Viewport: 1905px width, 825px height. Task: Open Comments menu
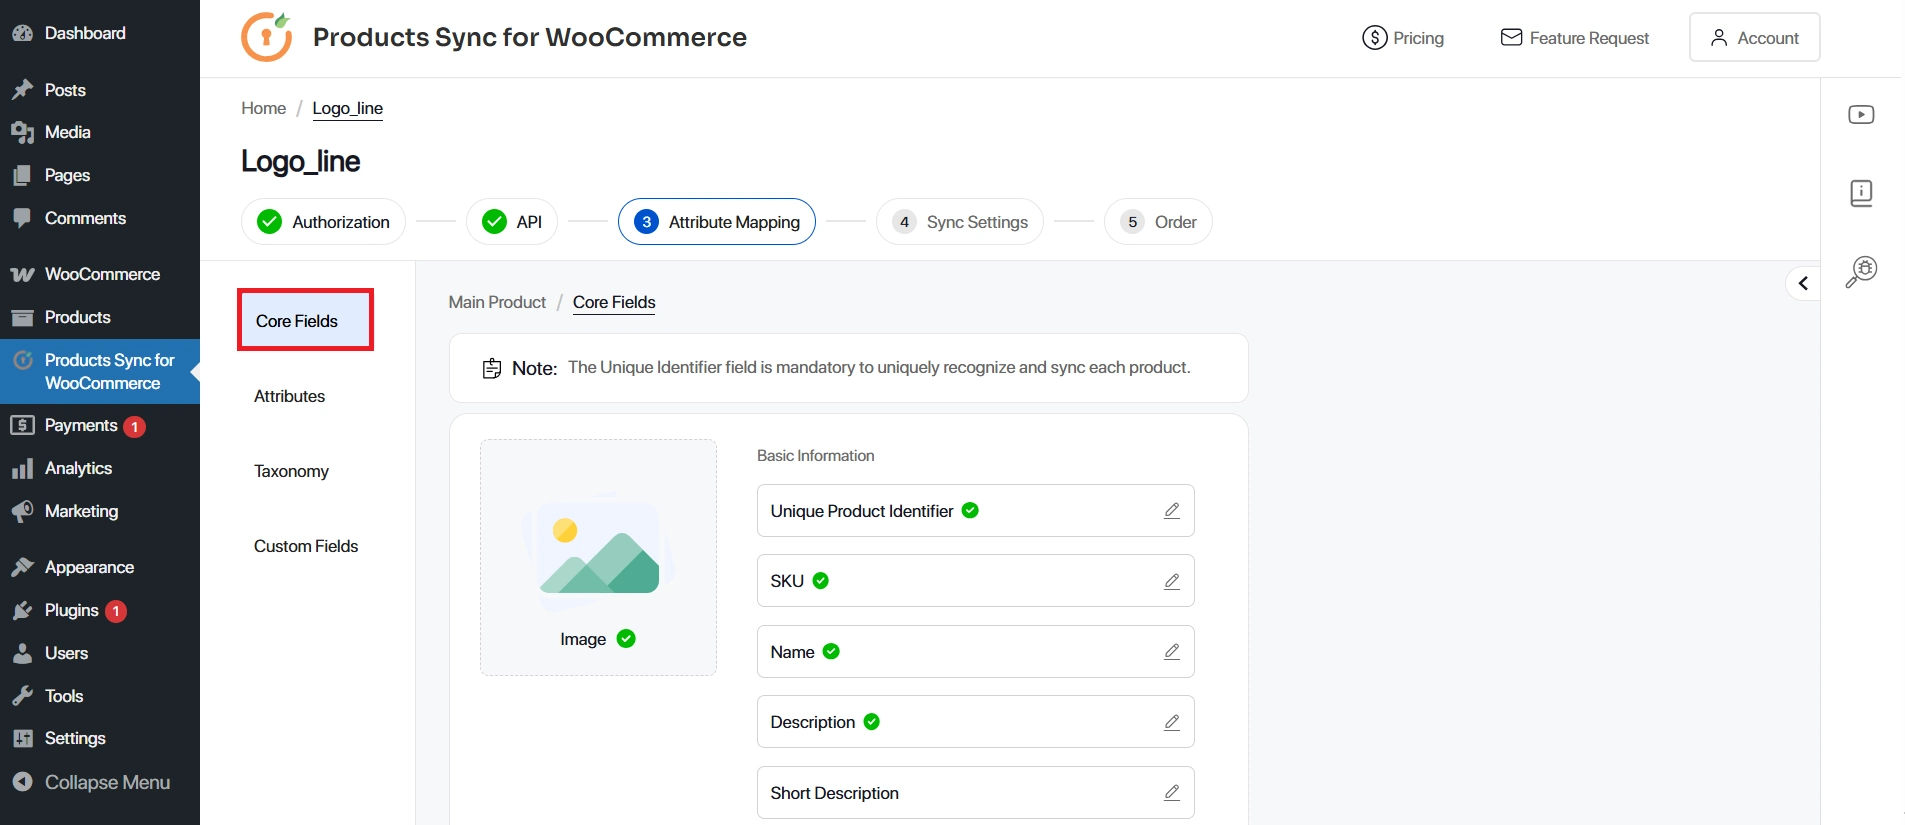(x=100, y=218)
